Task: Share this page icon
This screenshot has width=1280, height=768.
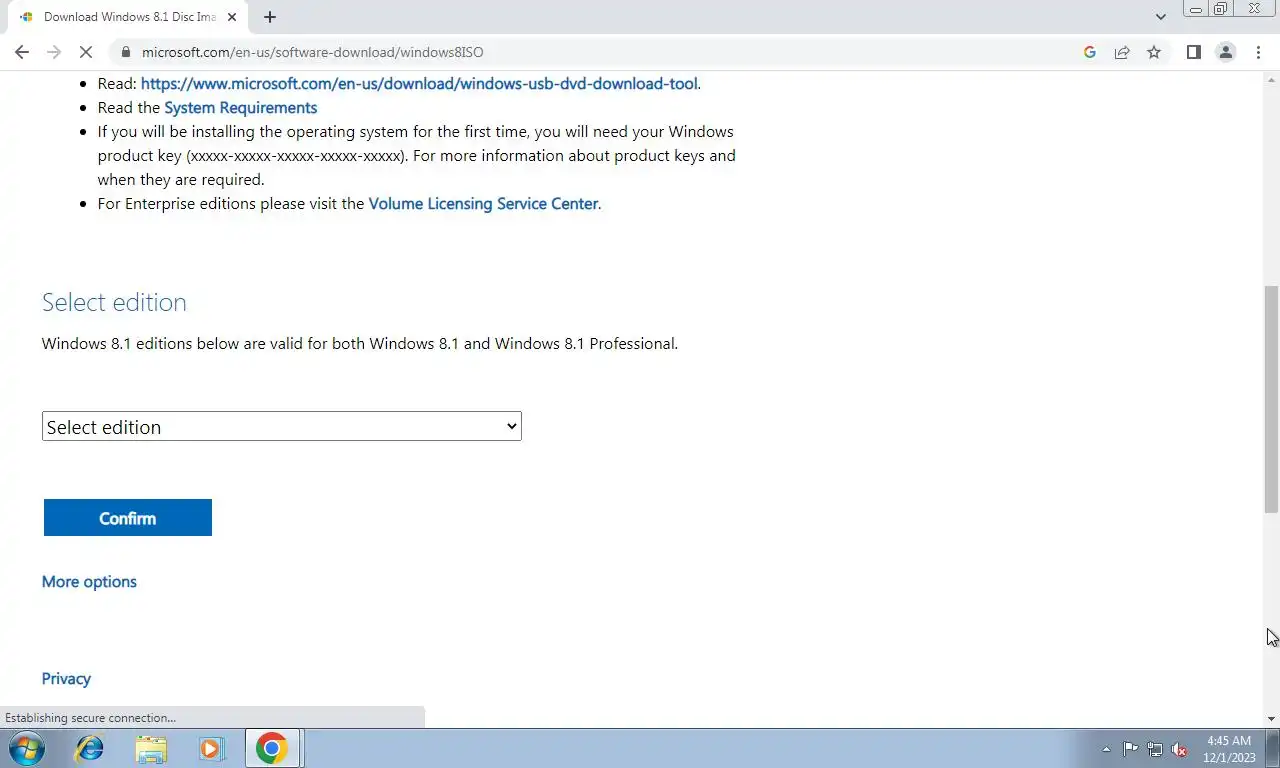Action: (x=1122, y=52)
